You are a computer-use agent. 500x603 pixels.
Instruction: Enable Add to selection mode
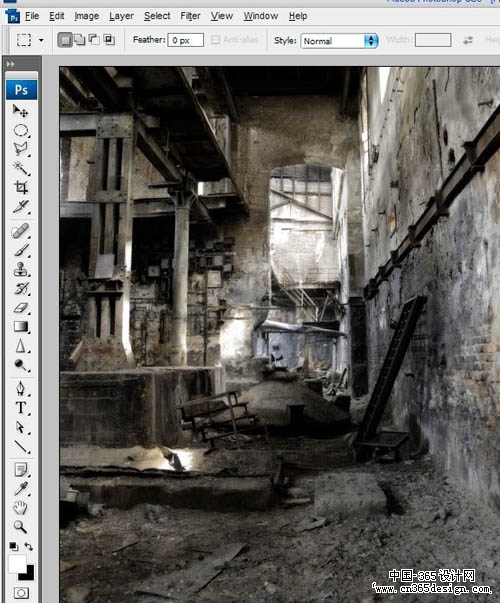coord(80,40)
